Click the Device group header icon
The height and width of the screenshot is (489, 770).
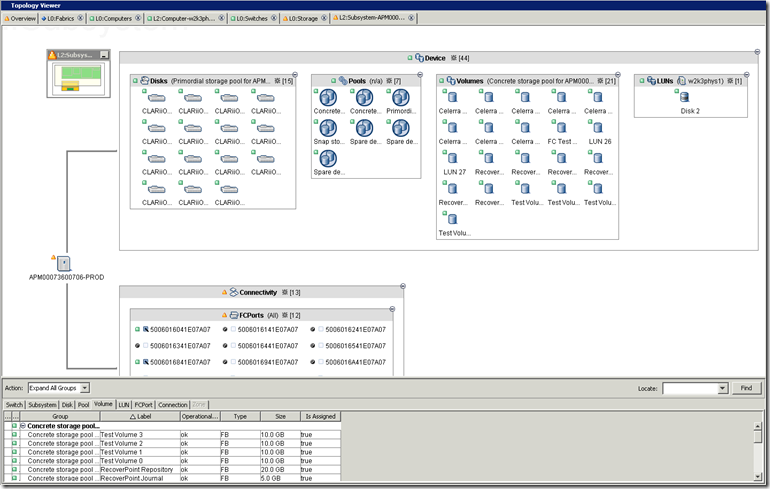click(419, 58)
